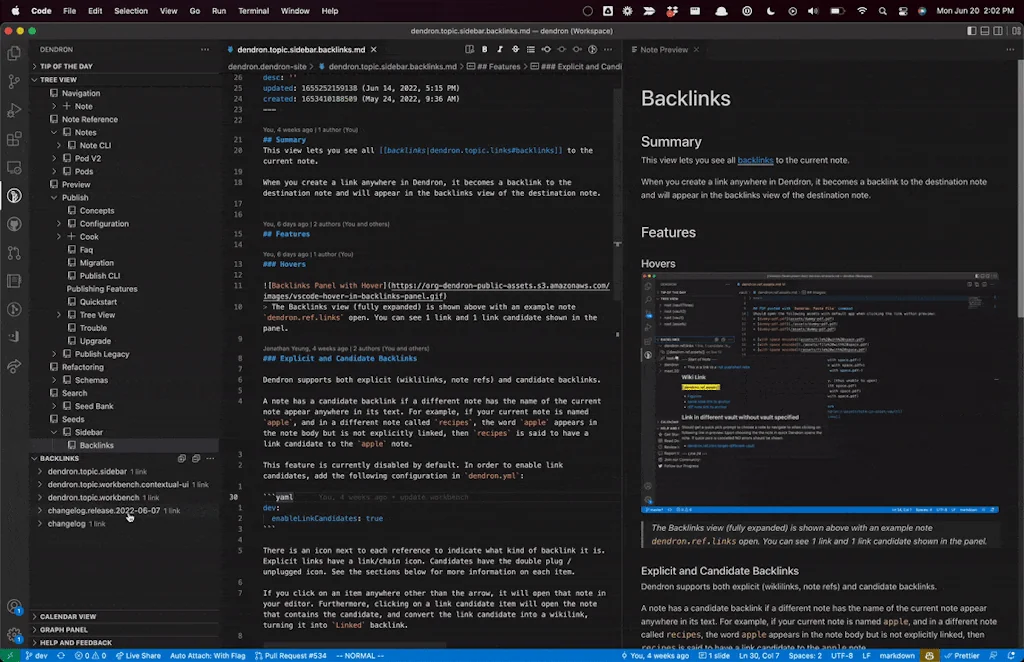The image size is (1024, 662).
Task: Apply italic formatting from the editor toolbar
Action: pos(500,48)
